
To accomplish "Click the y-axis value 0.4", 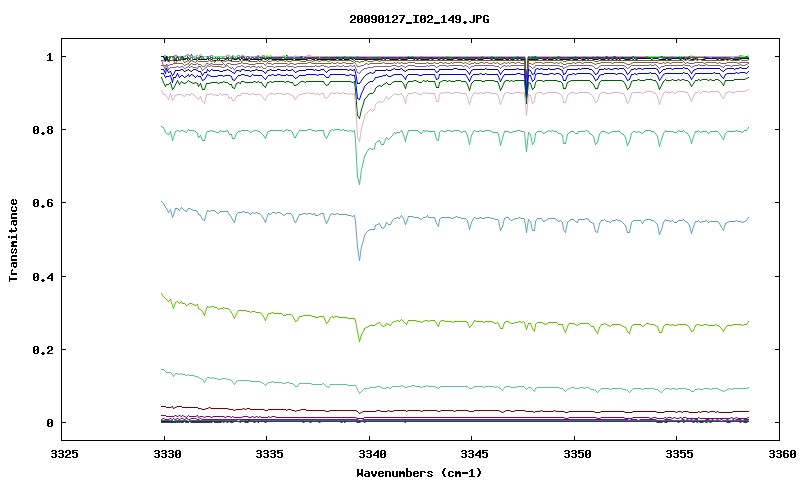I will click(43, 276).
